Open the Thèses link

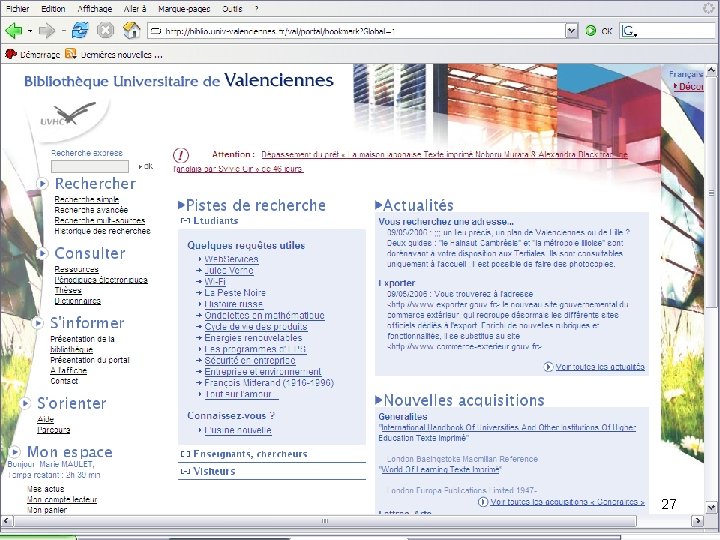pyautogui.click(x=68, y=290)
